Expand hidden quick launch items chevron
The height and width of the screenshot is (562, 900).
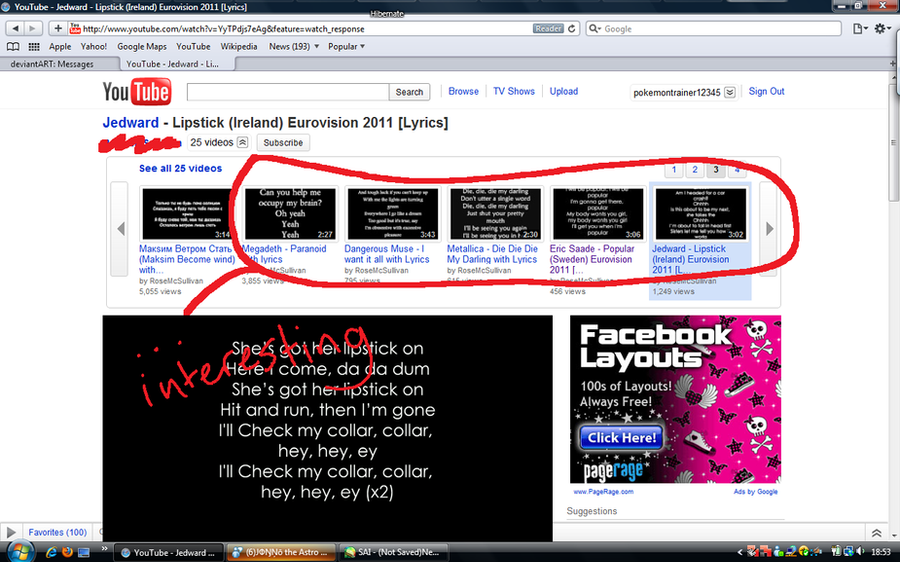coord(104,547)
